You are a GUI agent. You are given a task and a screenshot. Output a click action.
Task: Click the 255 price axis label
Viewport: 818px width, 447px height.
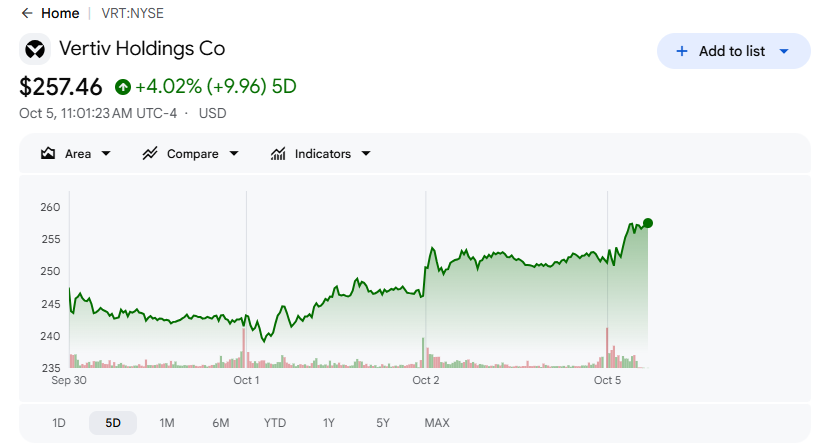click(50, 239)
